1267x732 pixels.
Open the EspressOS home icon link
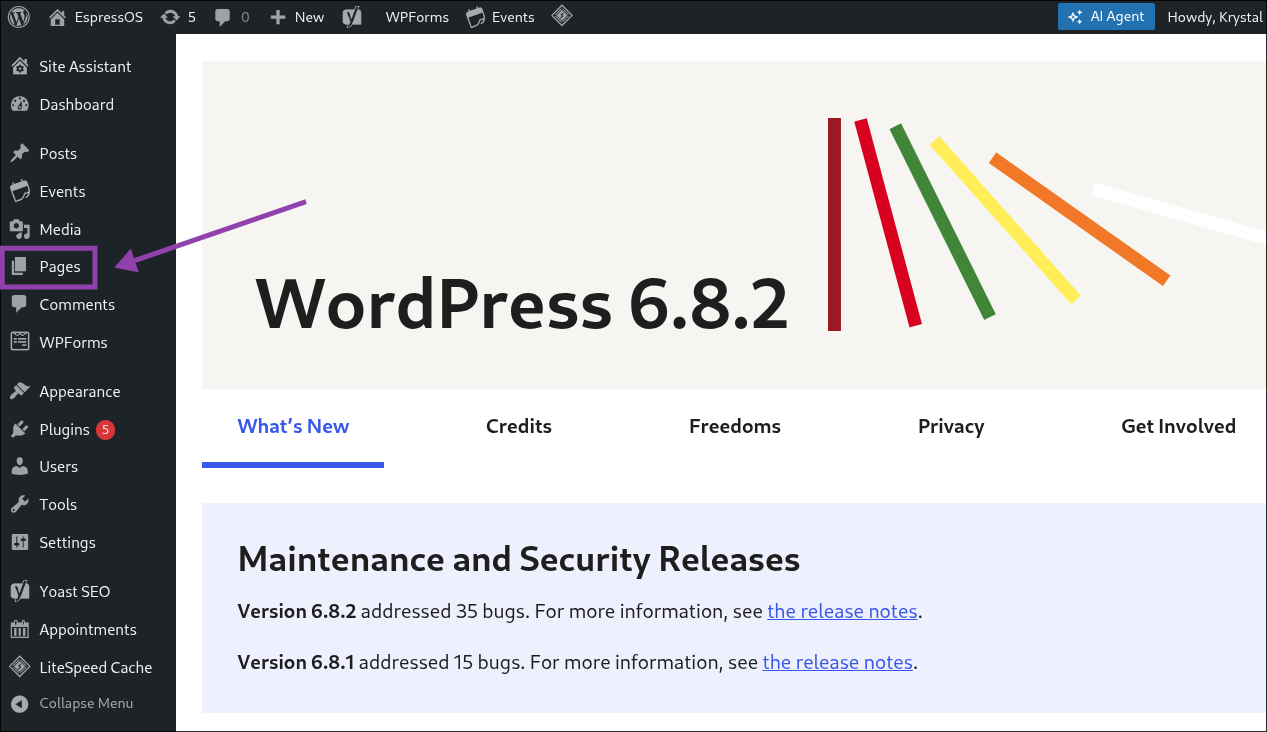(58, 17)
